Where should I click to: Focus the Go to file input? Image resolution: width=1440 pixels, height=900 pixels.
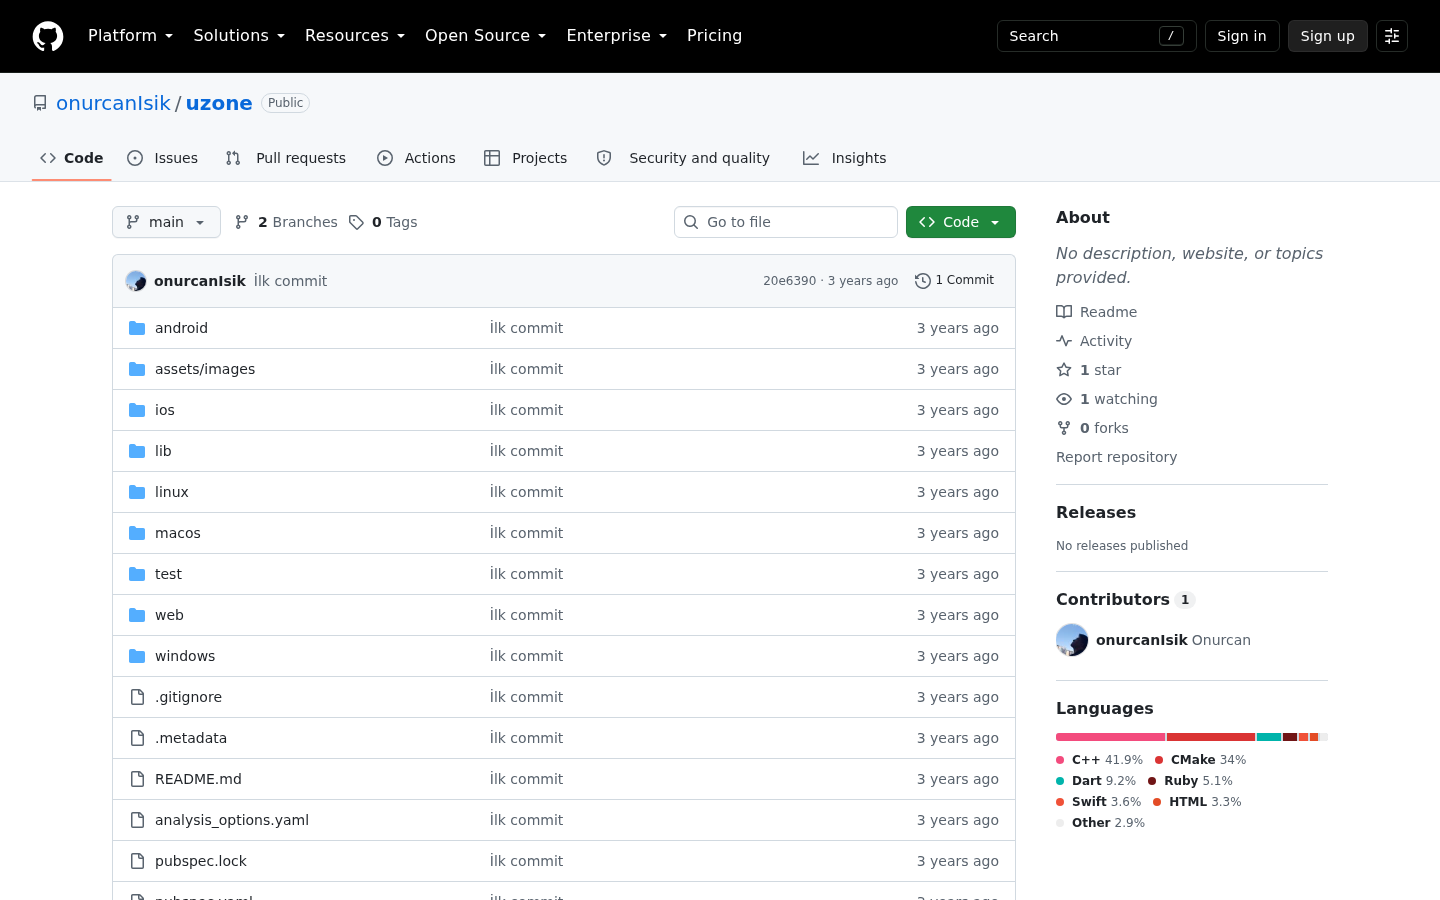[x=786, y=222]
